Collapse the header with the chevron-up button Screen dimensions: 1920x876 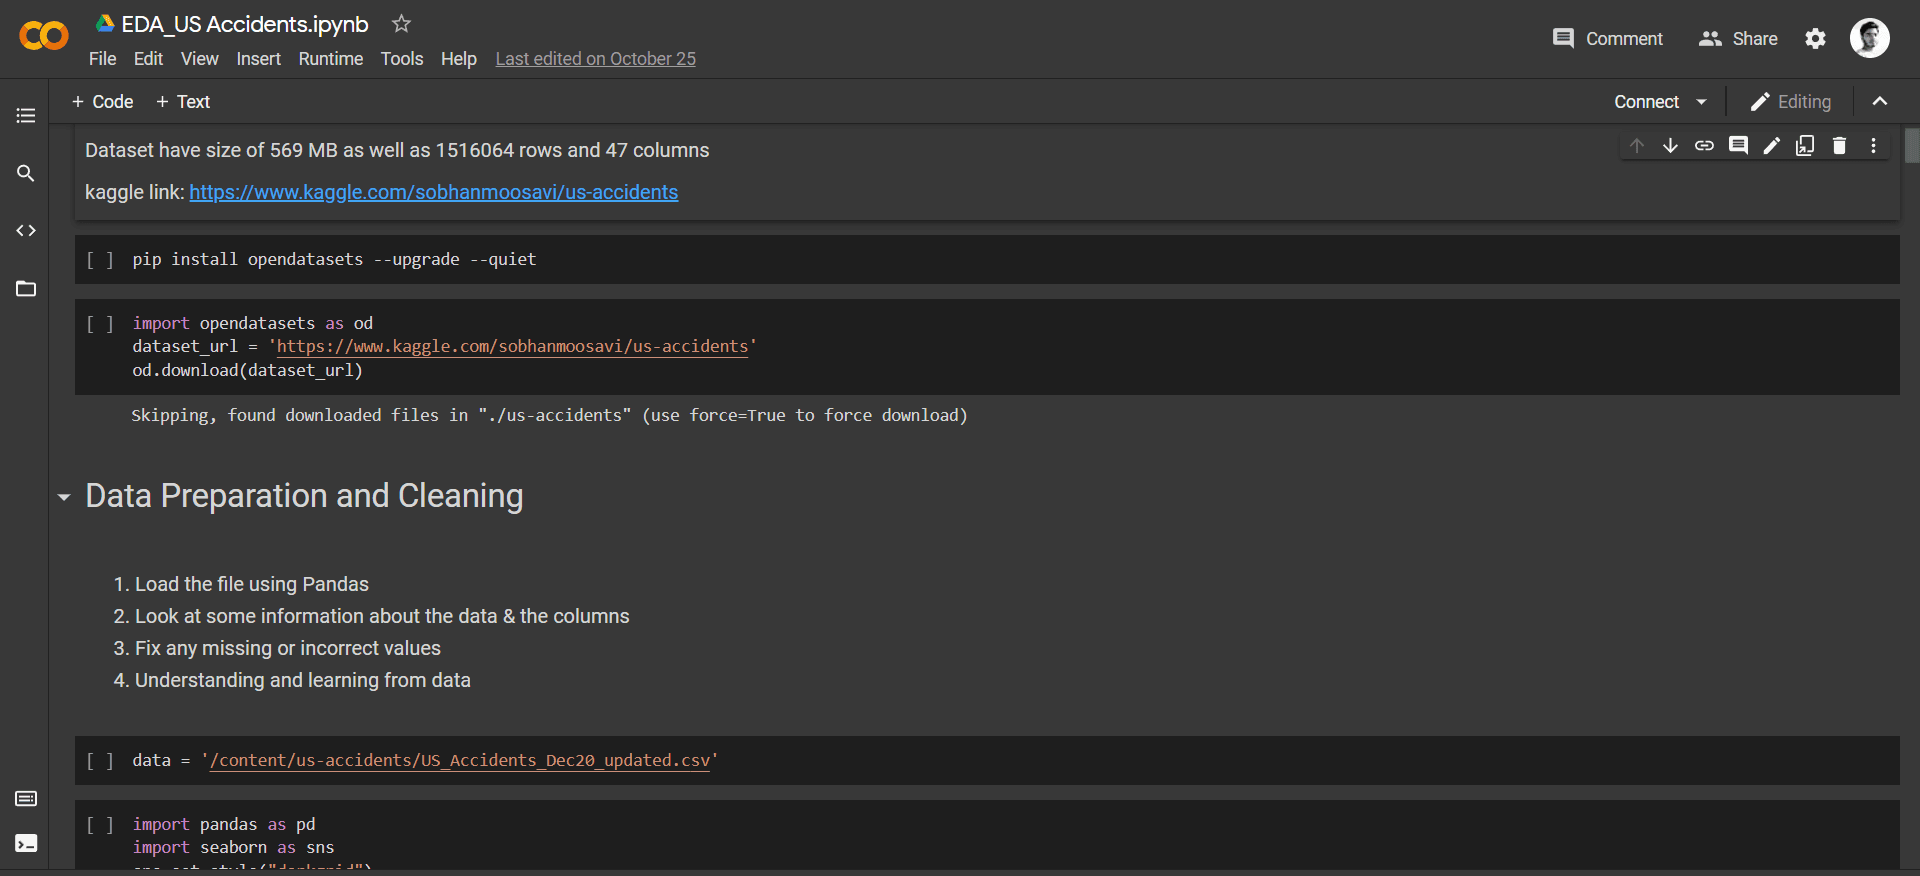(x=1879, y=102)
